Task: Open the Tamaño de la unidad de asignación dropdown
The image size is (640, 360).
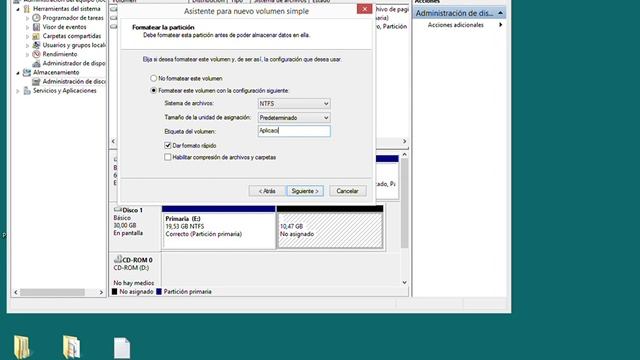Action: pos(294,118)
